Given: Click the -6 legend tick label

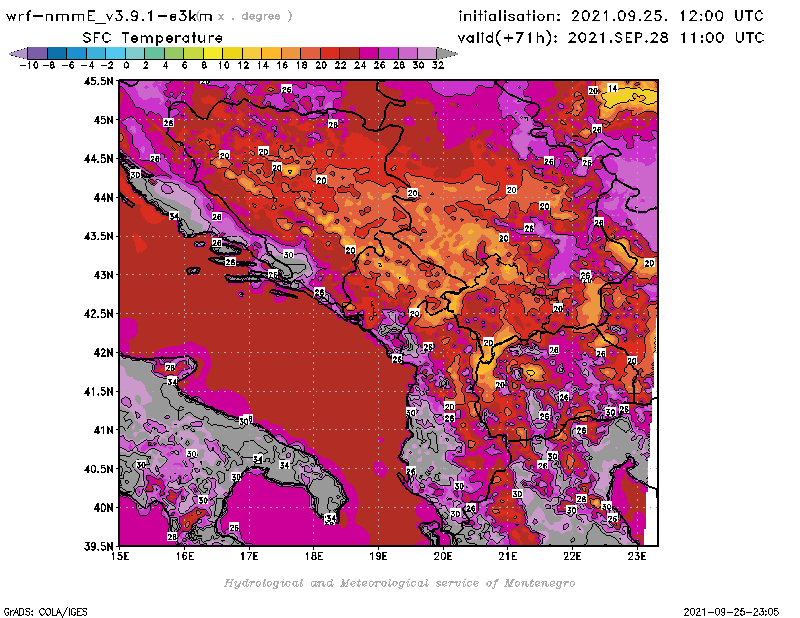Looking at the screenshot, I should [x=68, y=65].
